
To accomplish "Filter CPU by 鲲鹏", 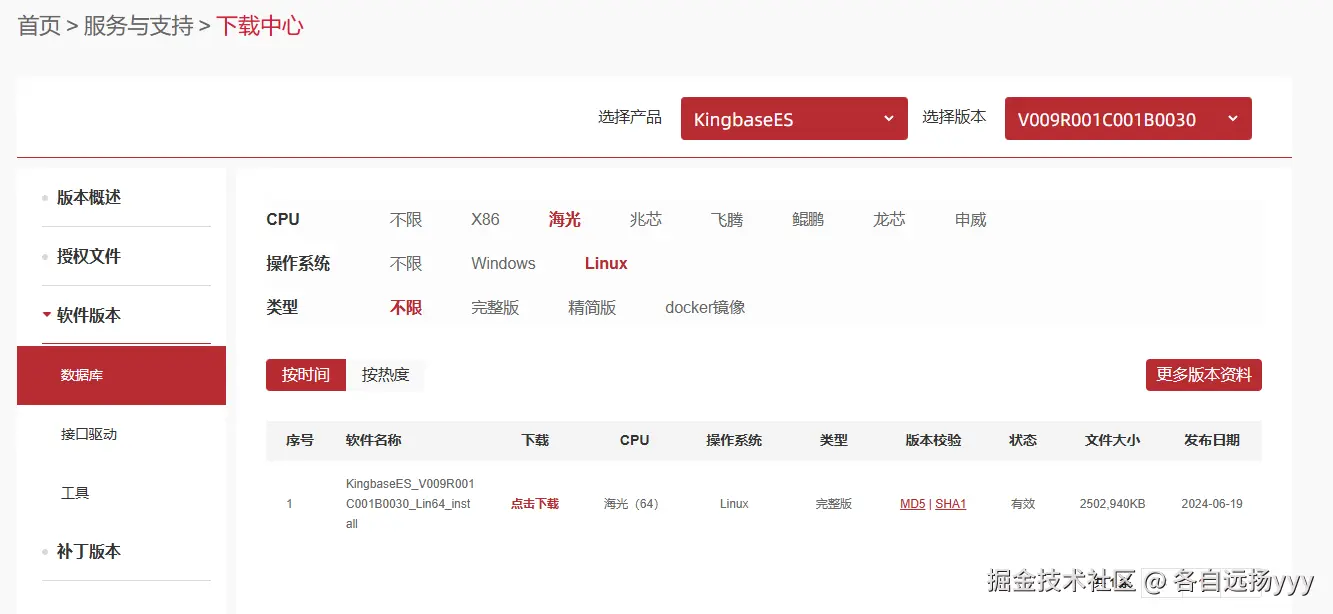I will [808, 220].
